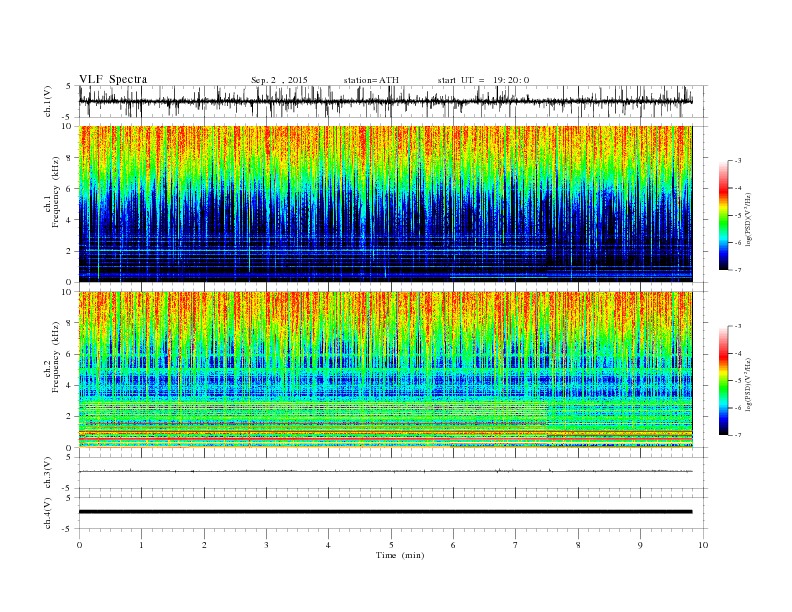Click the ch.1 voltage waveform trace panel
792x612 pixels.
(385, 101)
